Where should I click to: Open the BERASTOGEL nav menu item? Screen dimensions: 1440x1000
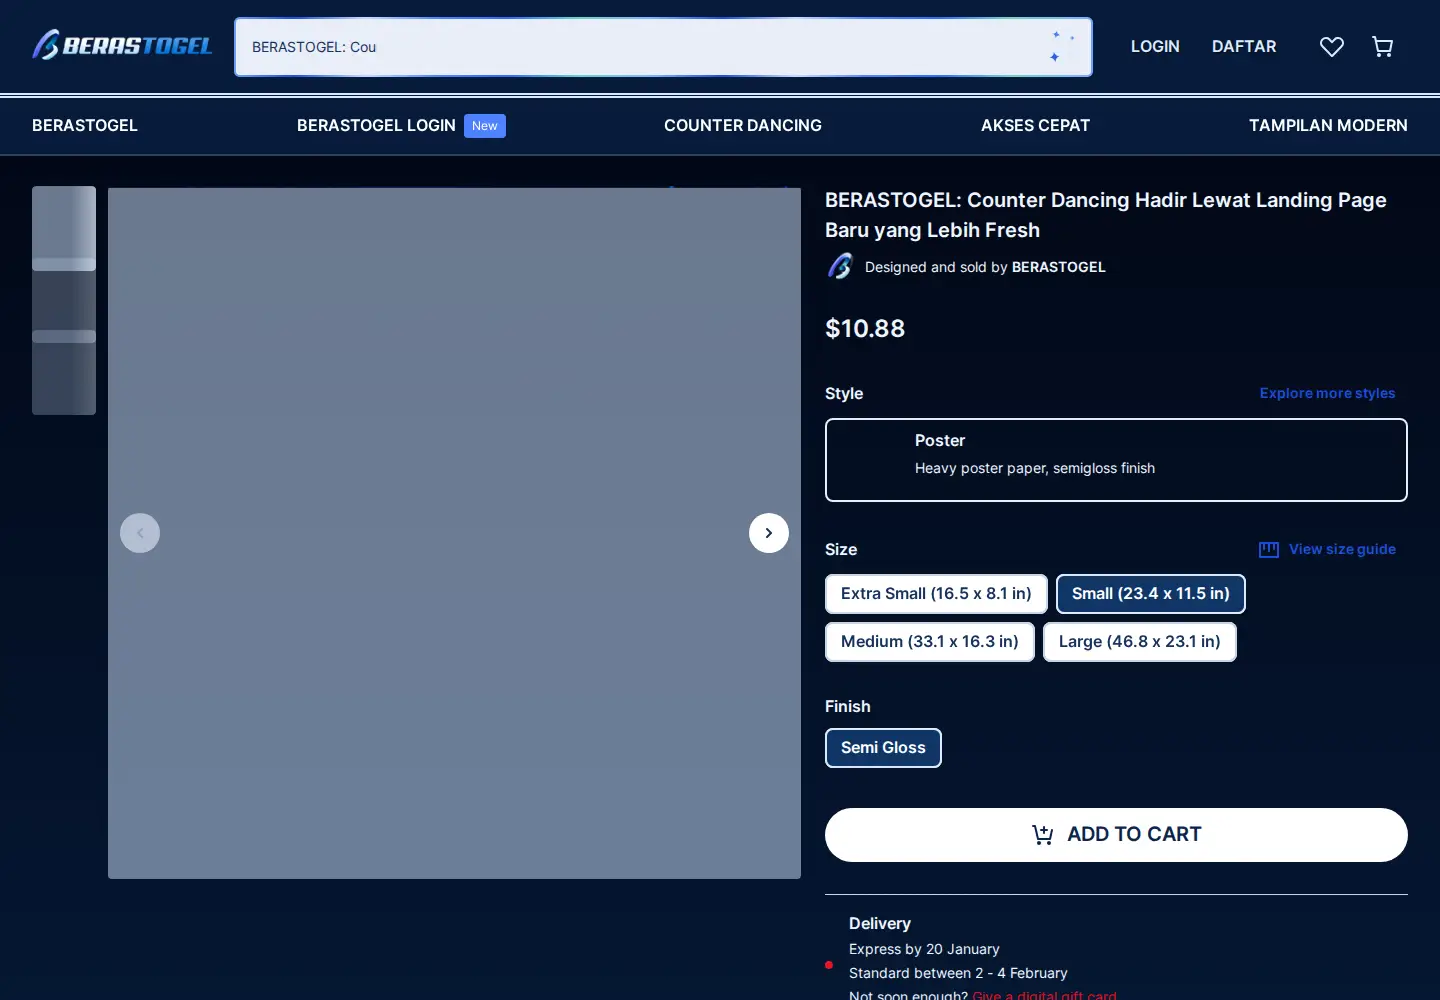point(85,126)
